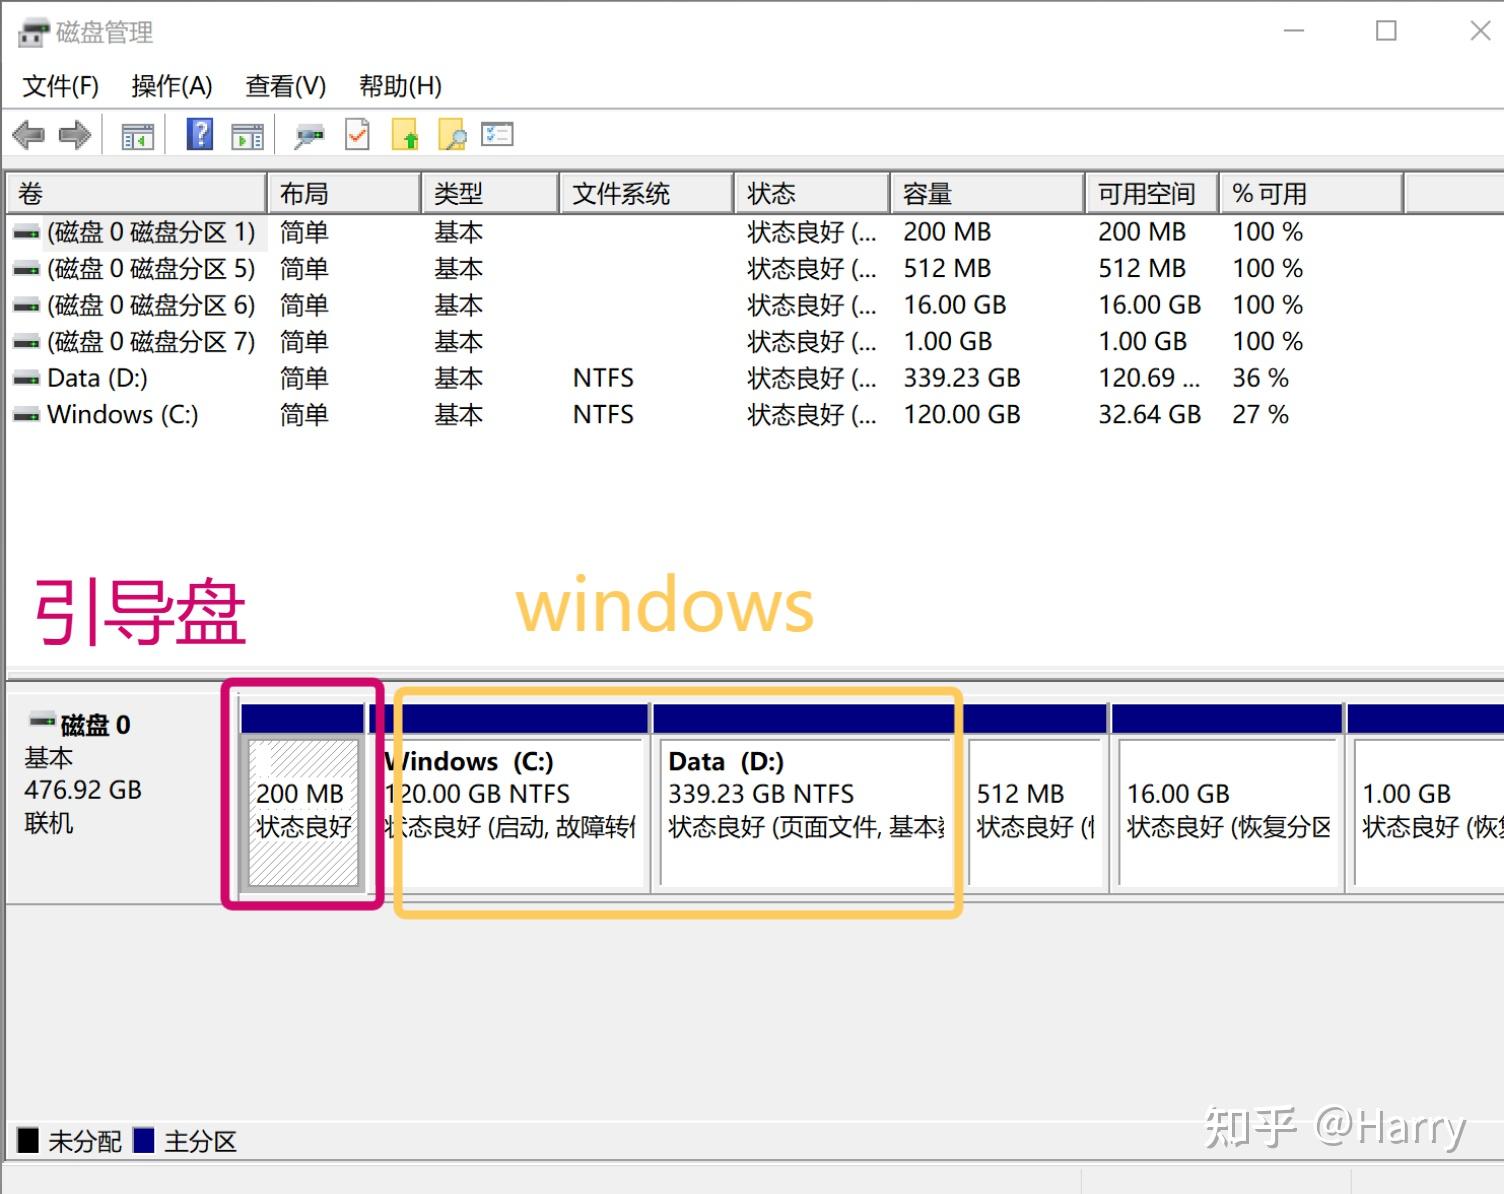Click the small disk icon next to 磁盘 0 label
Image resolution: width=1504 pixels, height=1194 pixels.
click(x=42, y=720)
